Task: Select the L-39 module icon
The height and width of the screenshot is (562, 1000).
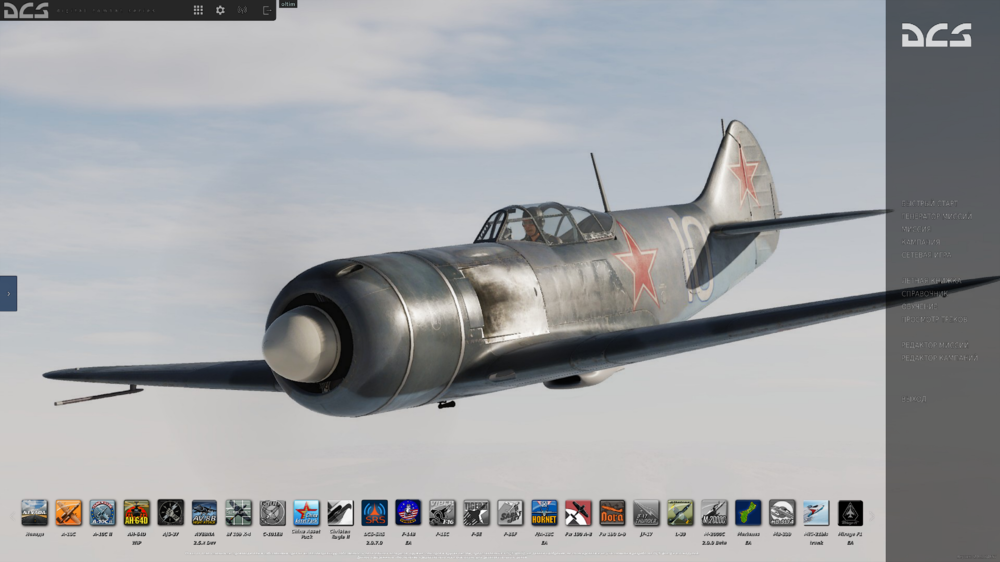Action: 680,513
